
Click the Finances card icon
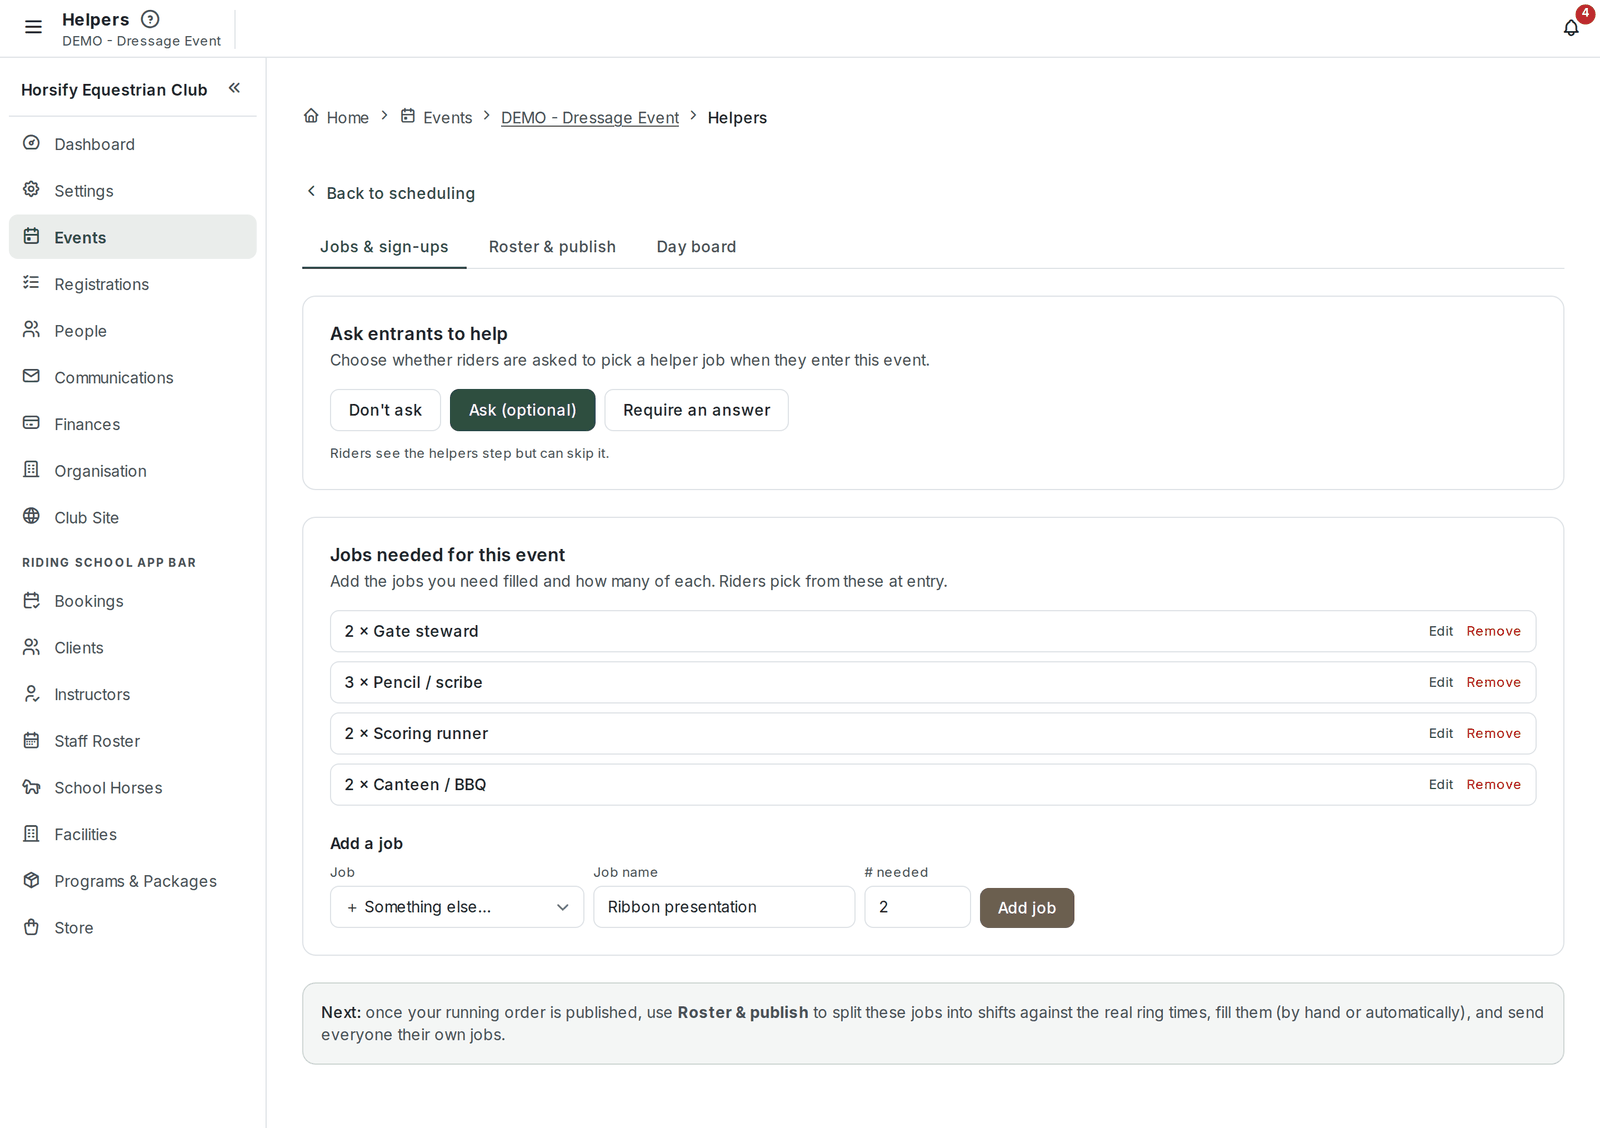[32, 423]
